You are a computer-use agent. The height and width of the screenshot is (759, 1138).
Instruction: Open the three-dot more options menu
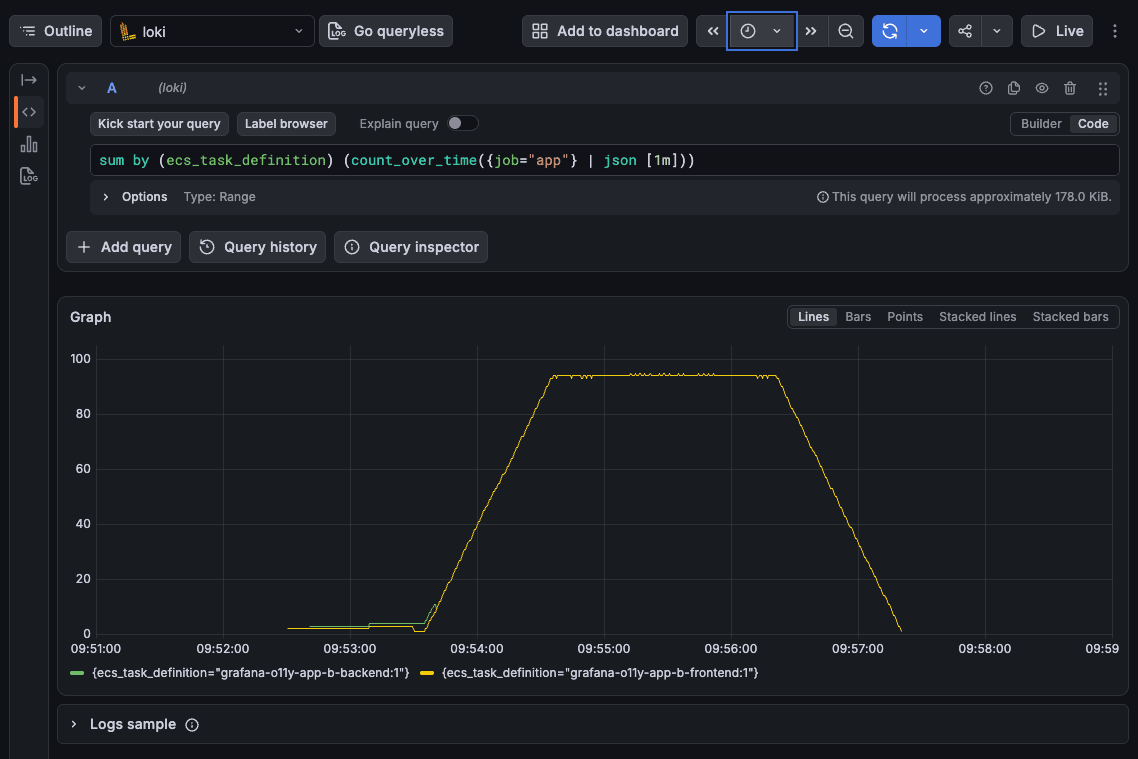tap(1115, 31)
